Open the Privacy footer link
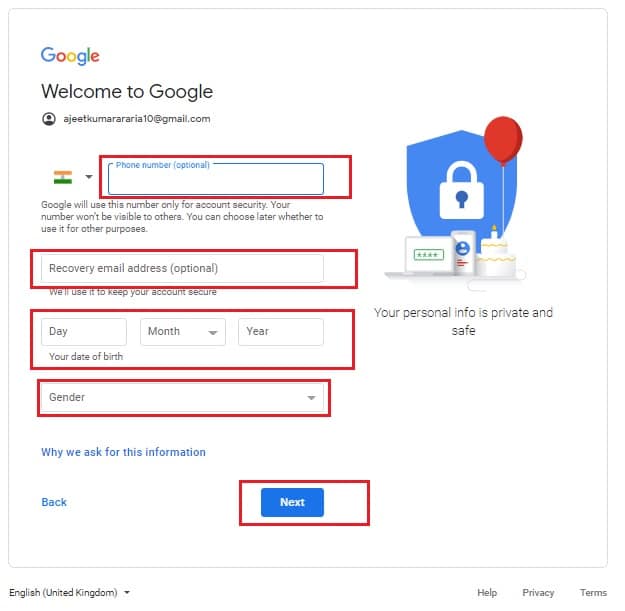This screenshot has height=611, width=625. pos(539,593)
